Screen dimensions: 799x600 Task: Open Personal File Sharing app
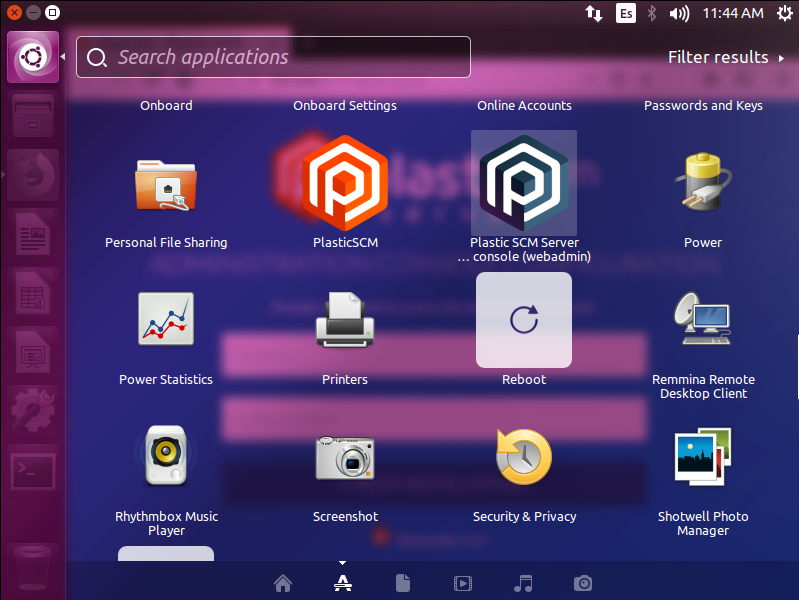(x=166, y=186)
